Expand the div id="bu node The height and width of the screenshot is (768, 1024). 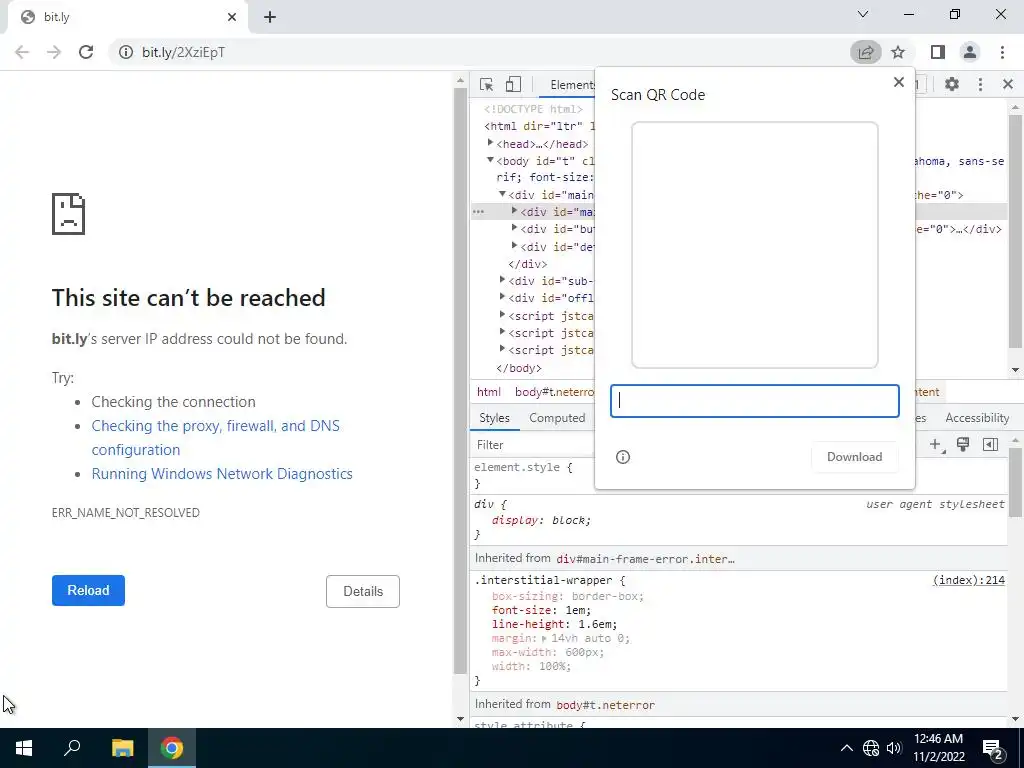click(515, 228)
